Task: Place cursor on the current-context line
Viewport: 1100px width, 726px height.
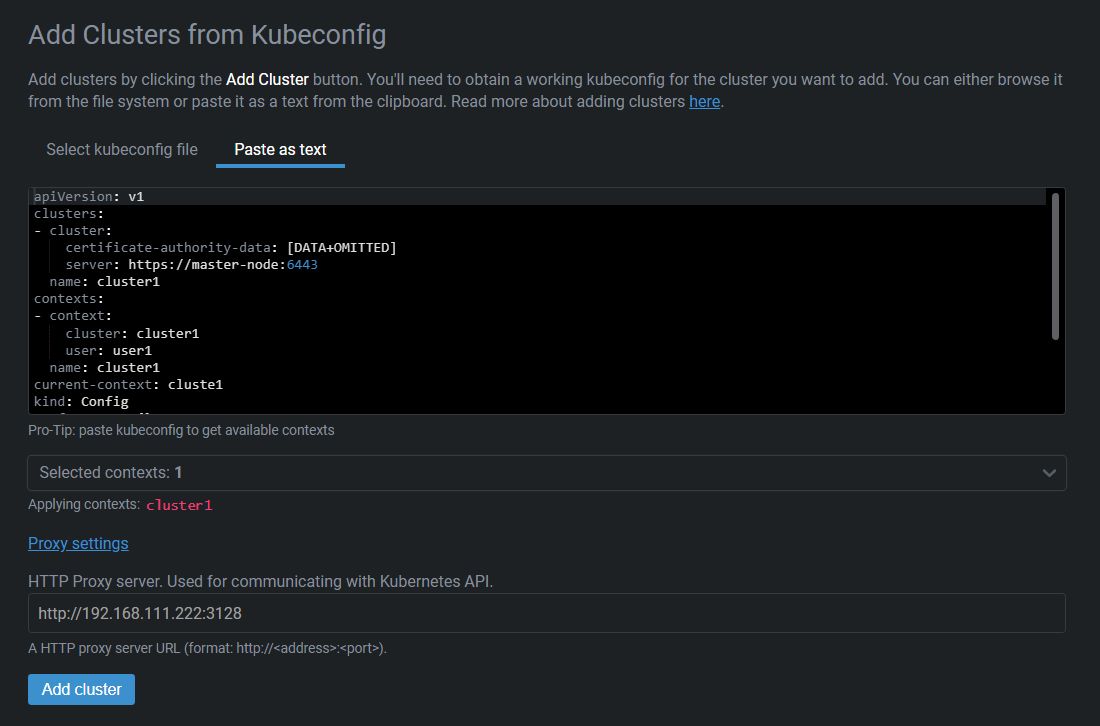Action: (128, 384)
